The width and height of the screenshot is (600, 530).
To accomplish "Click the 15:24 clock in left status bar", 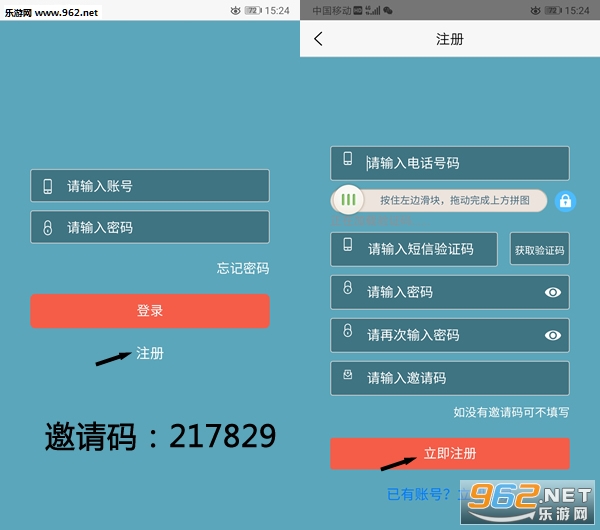I will (x=277, y=11).
